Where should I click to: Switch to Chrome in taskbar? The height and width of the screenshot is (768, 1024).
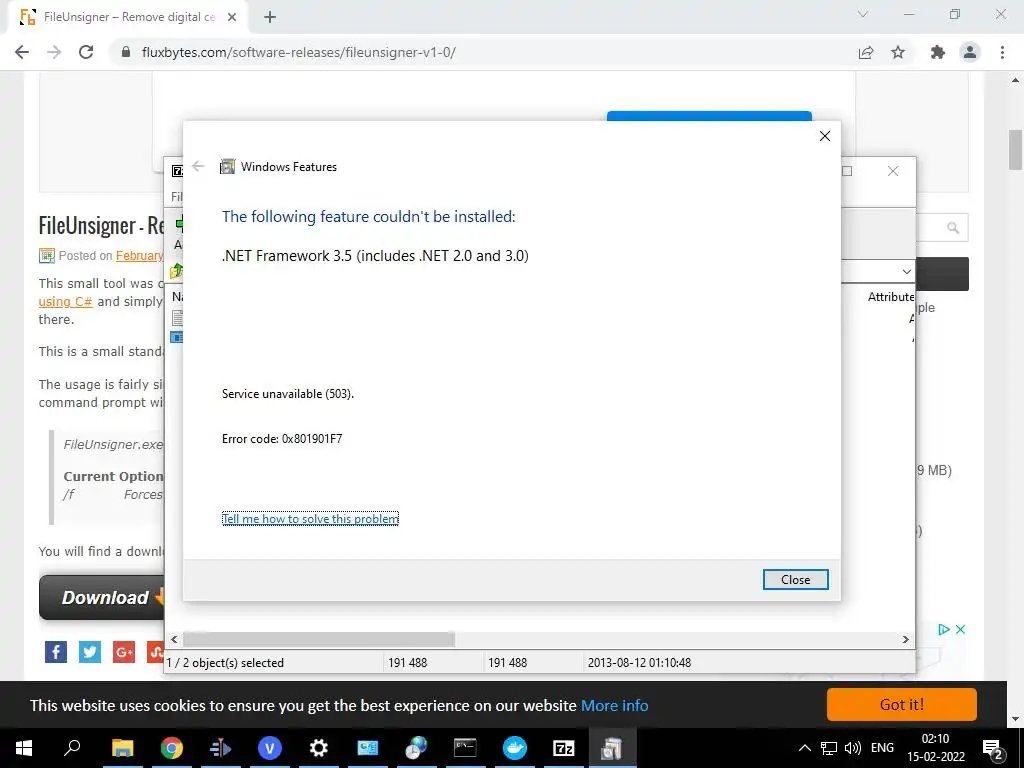click(x=172, y=748)
